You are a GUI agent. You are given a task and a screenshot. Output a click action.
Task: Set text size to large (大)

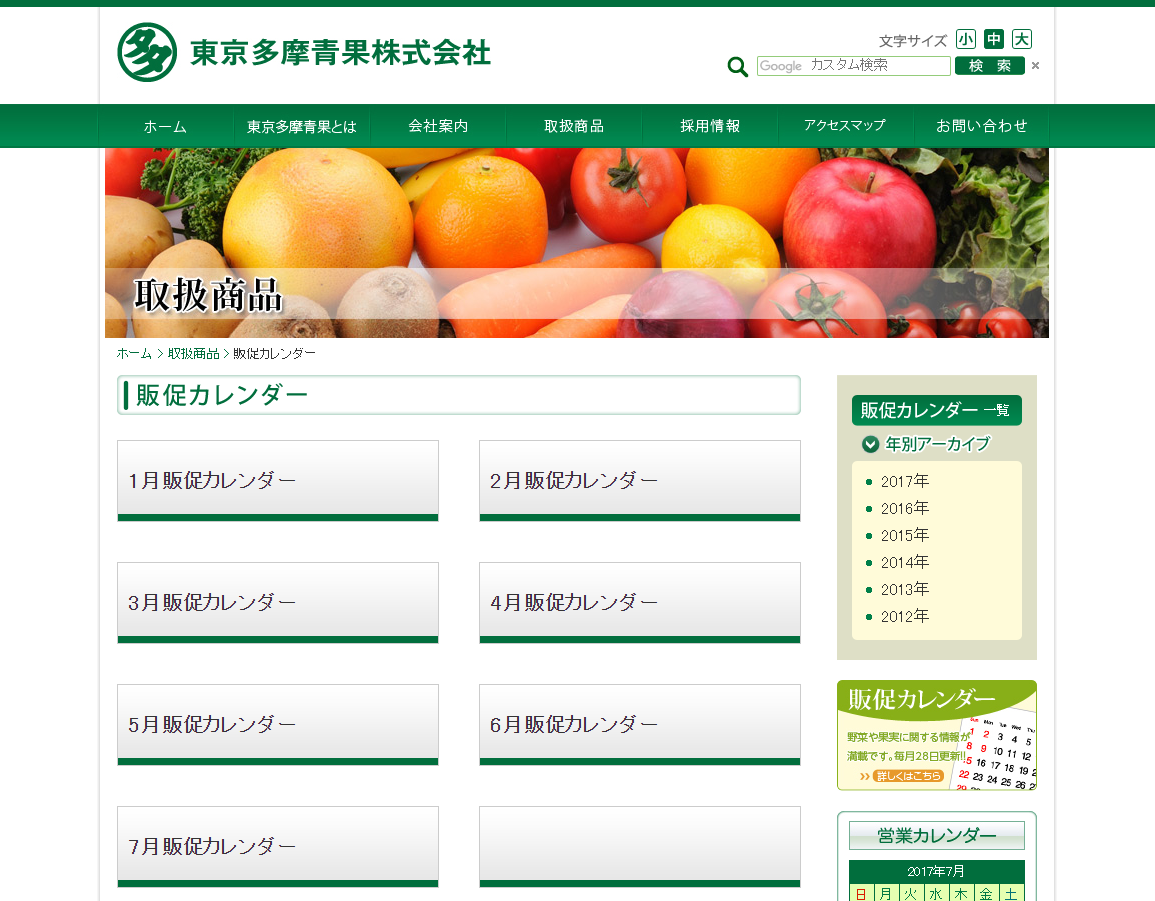[1021, 39]
